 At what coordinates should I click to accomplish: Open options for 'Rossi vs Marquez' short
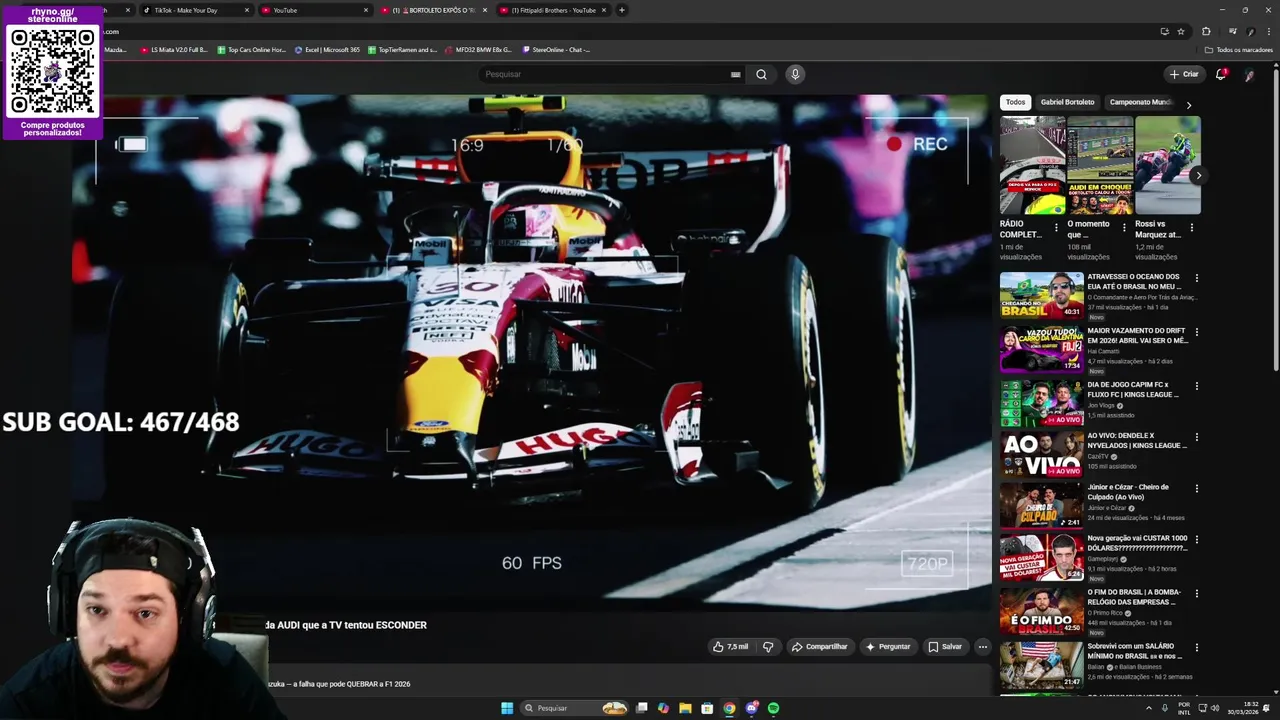tap(1191, 228)
